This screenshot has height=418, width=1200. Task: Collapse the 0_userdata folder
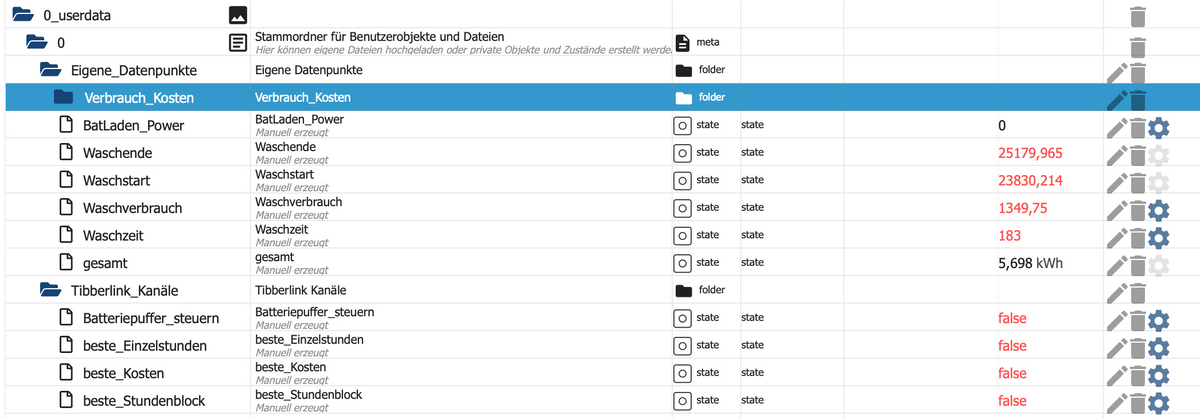pos(22,15)
